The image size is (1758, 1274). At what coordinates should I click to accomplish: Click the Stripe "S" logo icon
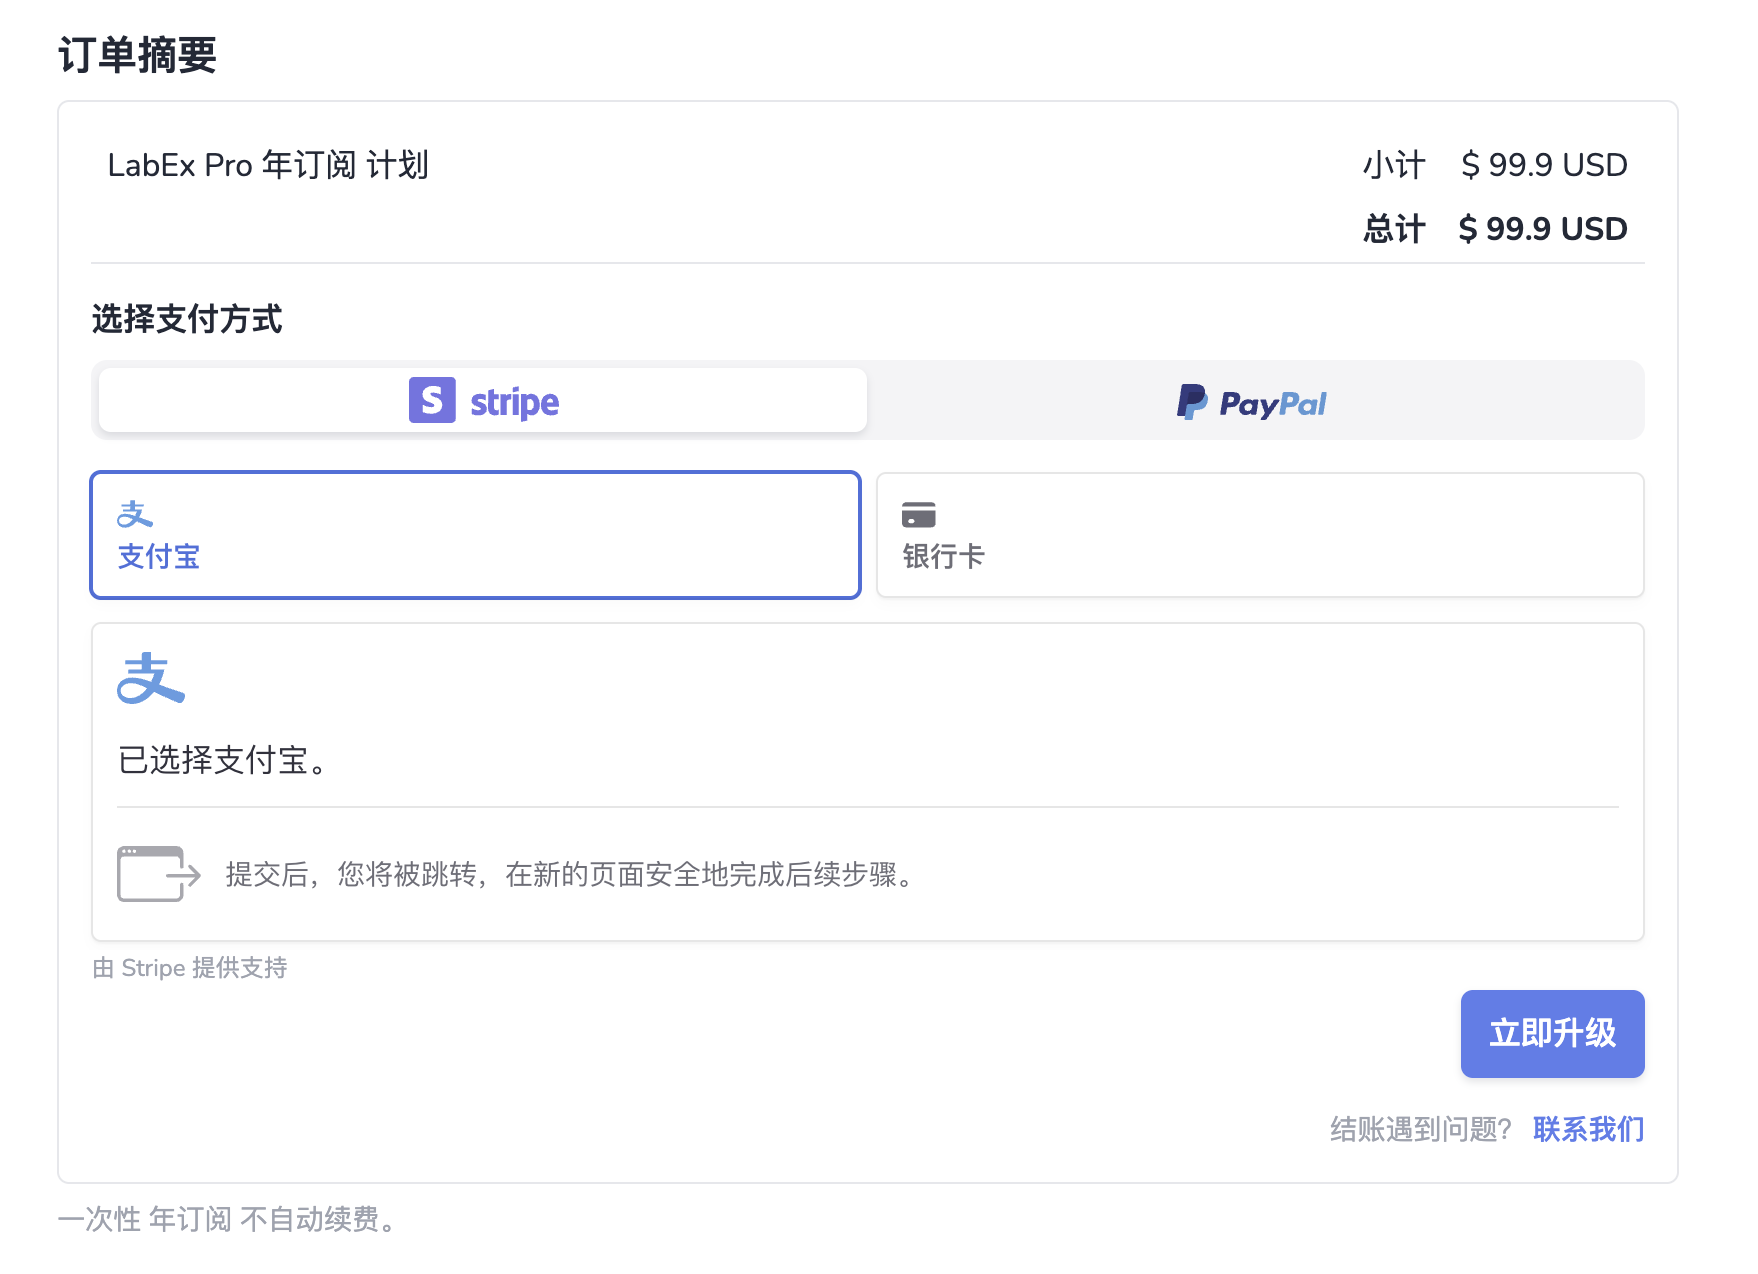430,400
